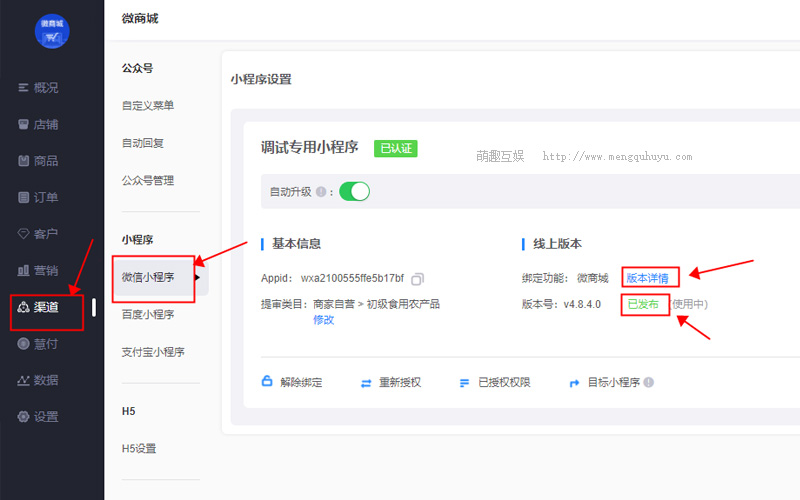Image resolution: width=800 pixels, height=500 pixels.
Task: Click the 线上版本 section heading
Action: 558,244
